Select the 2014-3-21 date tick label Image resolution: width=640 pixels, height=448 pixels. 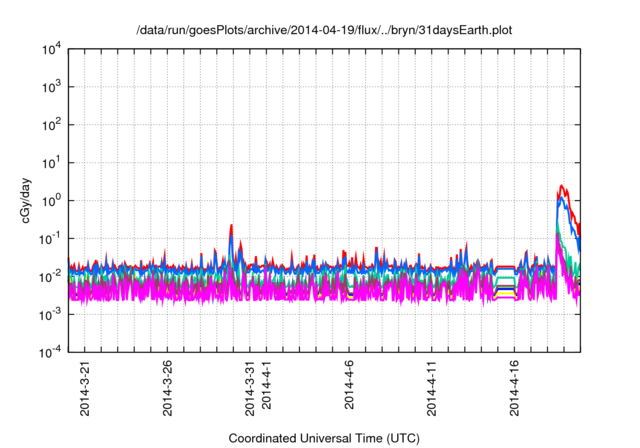(x=84, y=388)
